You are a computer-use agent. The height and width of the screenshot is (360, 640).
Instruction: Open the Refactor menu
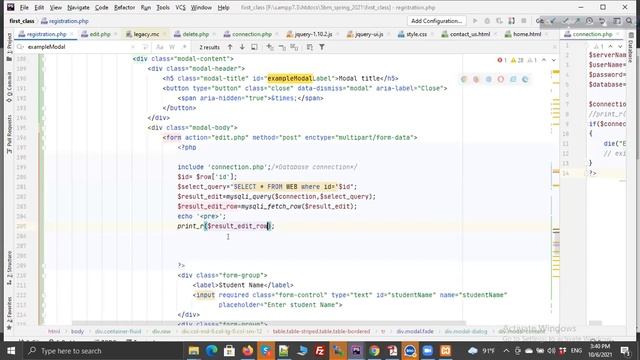tap(124, 7)
